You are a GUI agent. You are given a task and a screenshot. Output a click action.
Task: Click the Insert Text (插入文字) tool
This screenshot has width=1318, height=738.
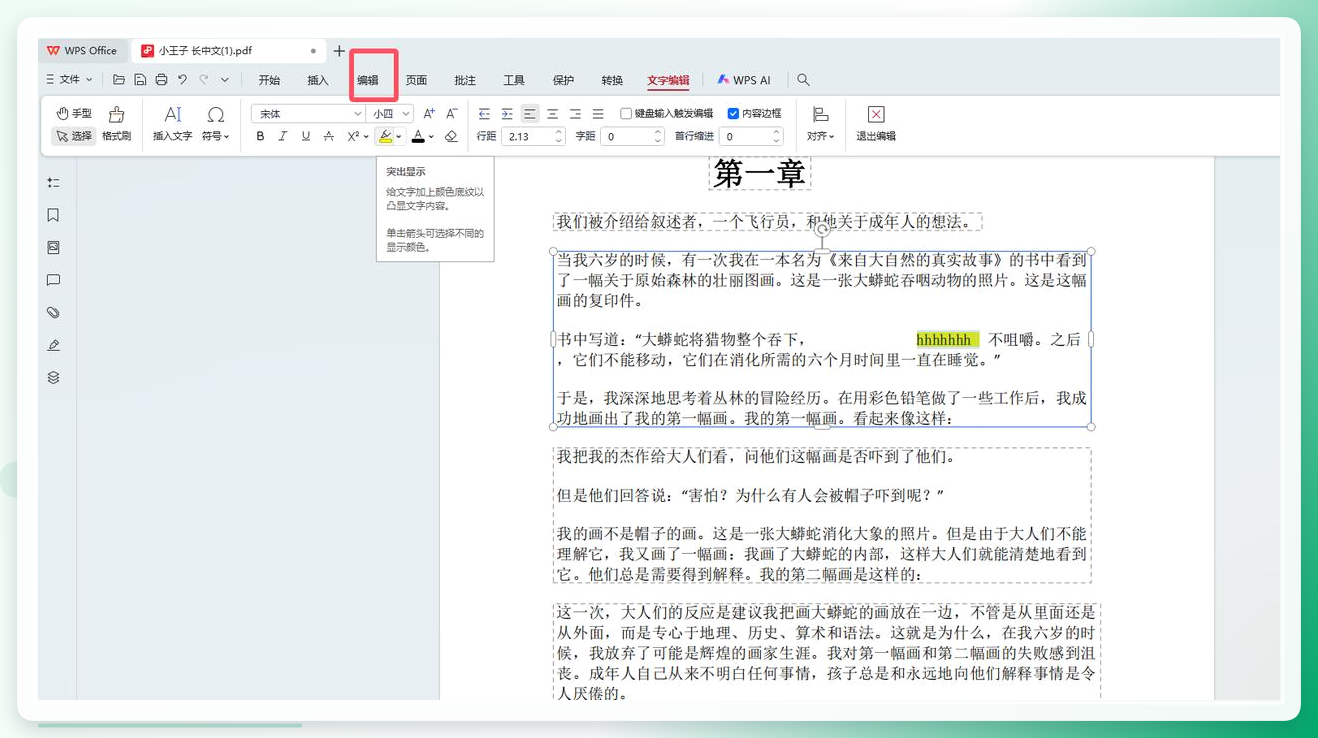[172, 124]
